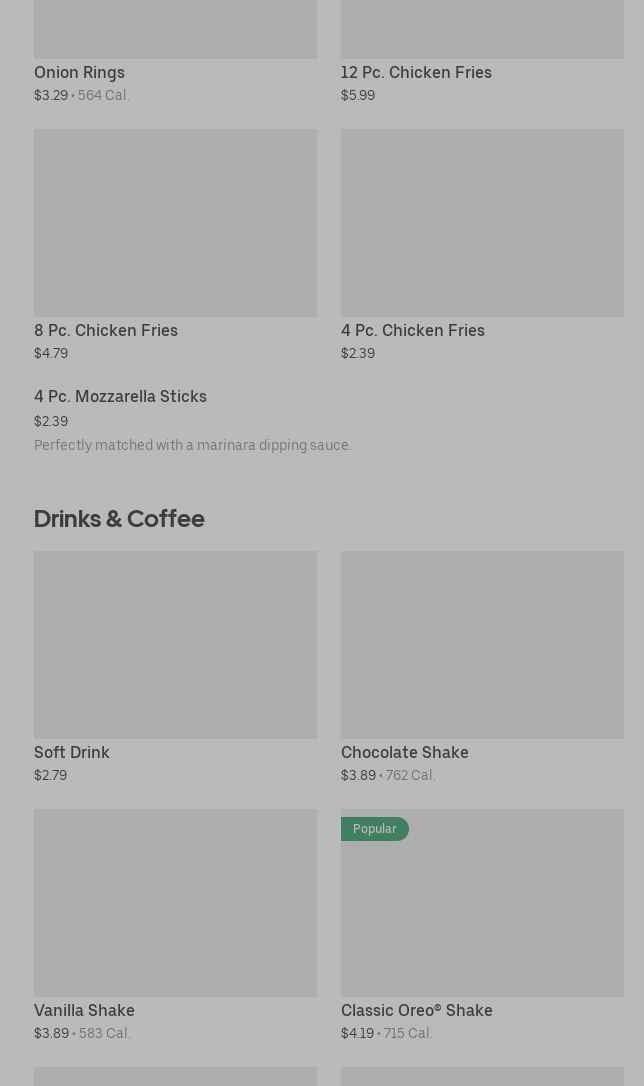
Task: Click the Drinks & Coffee section heading
Action: tap(119, 518)
